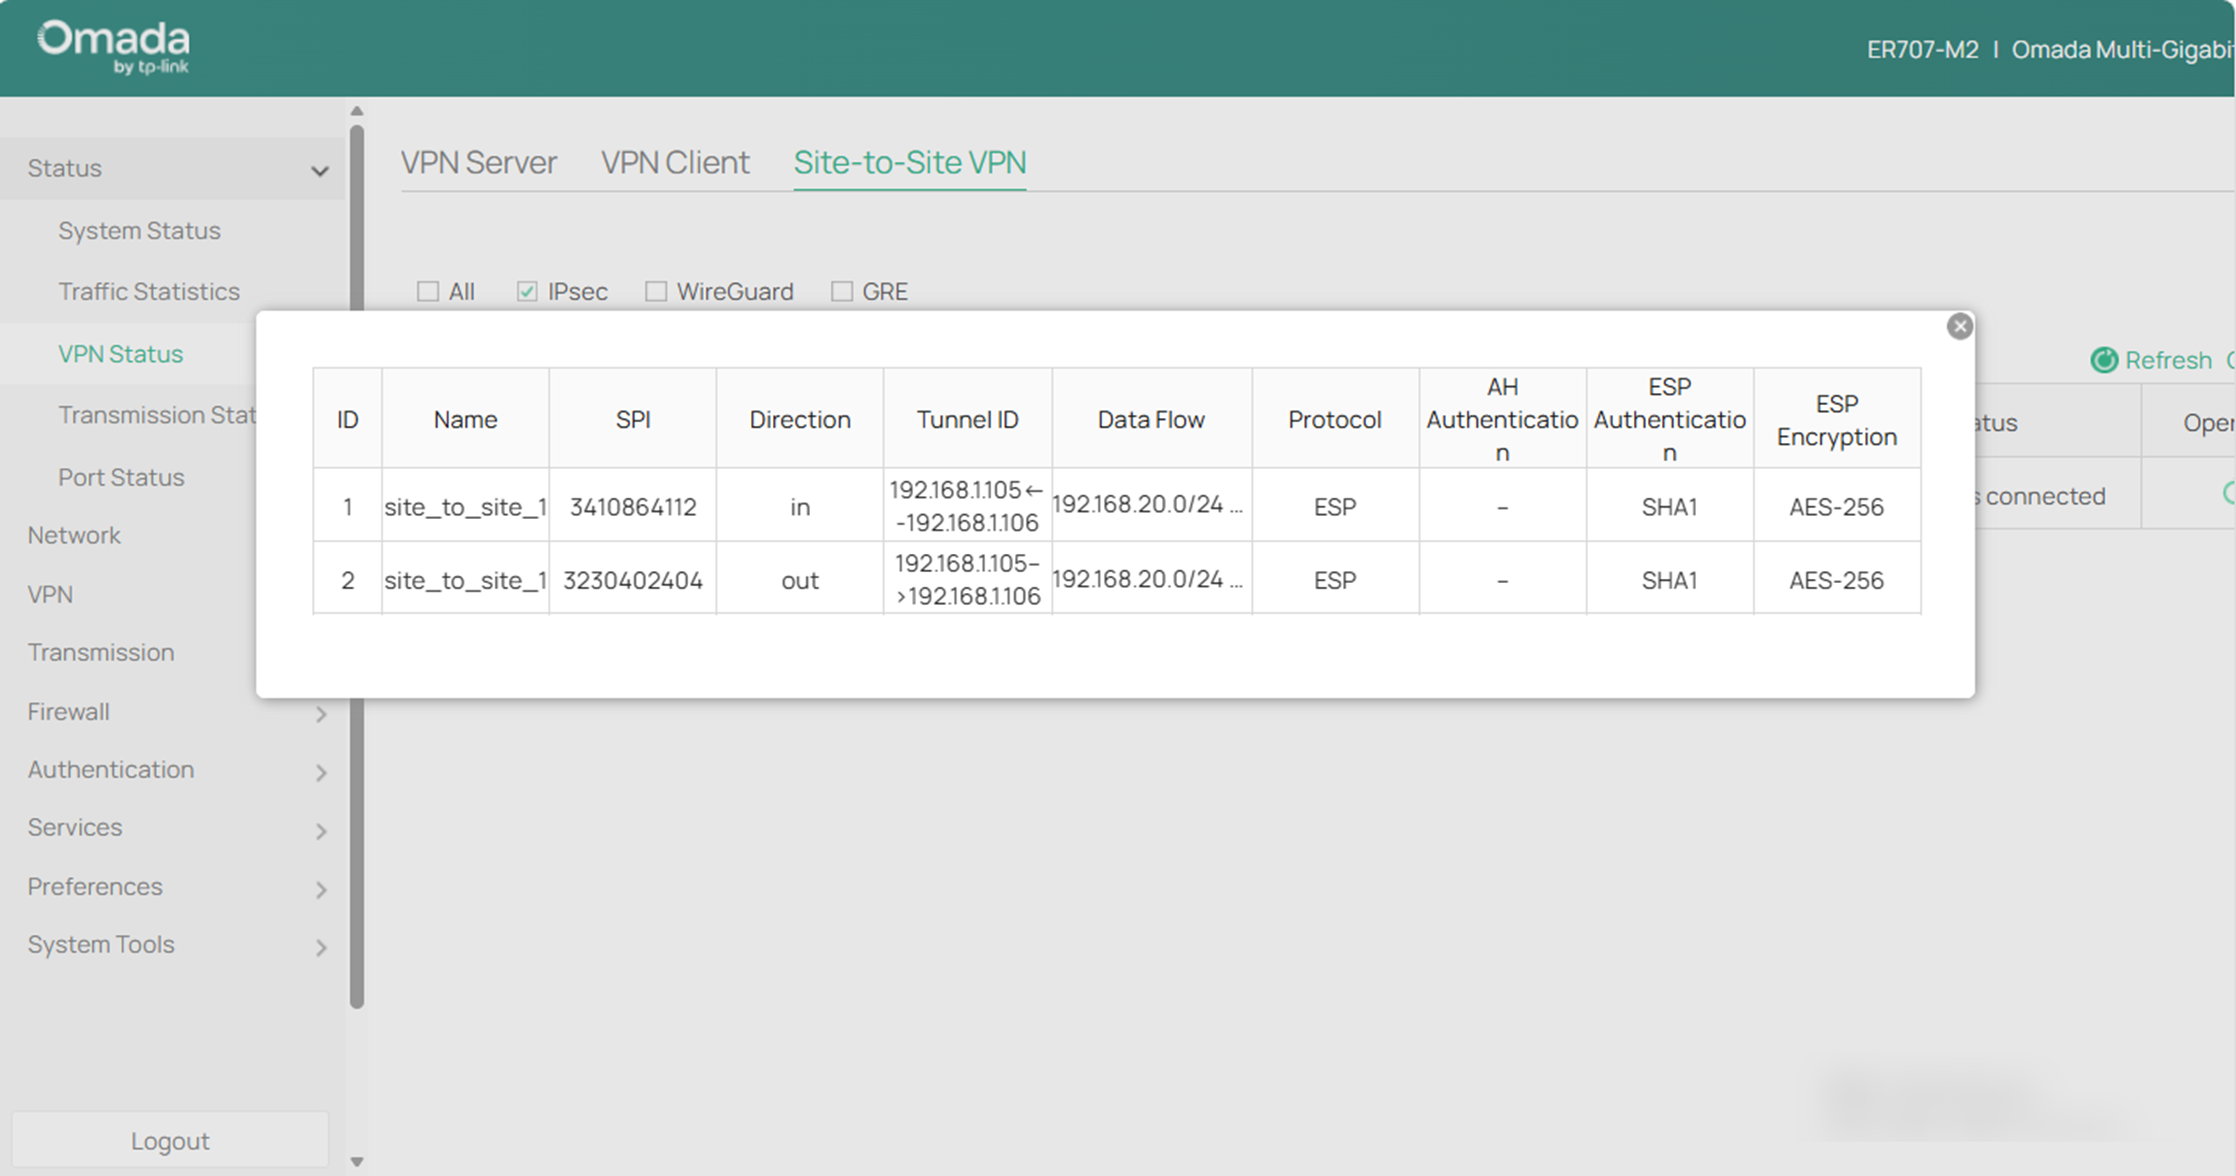Click the green circular Refresh icon

pyautogui.click(x=2104, y=361)
